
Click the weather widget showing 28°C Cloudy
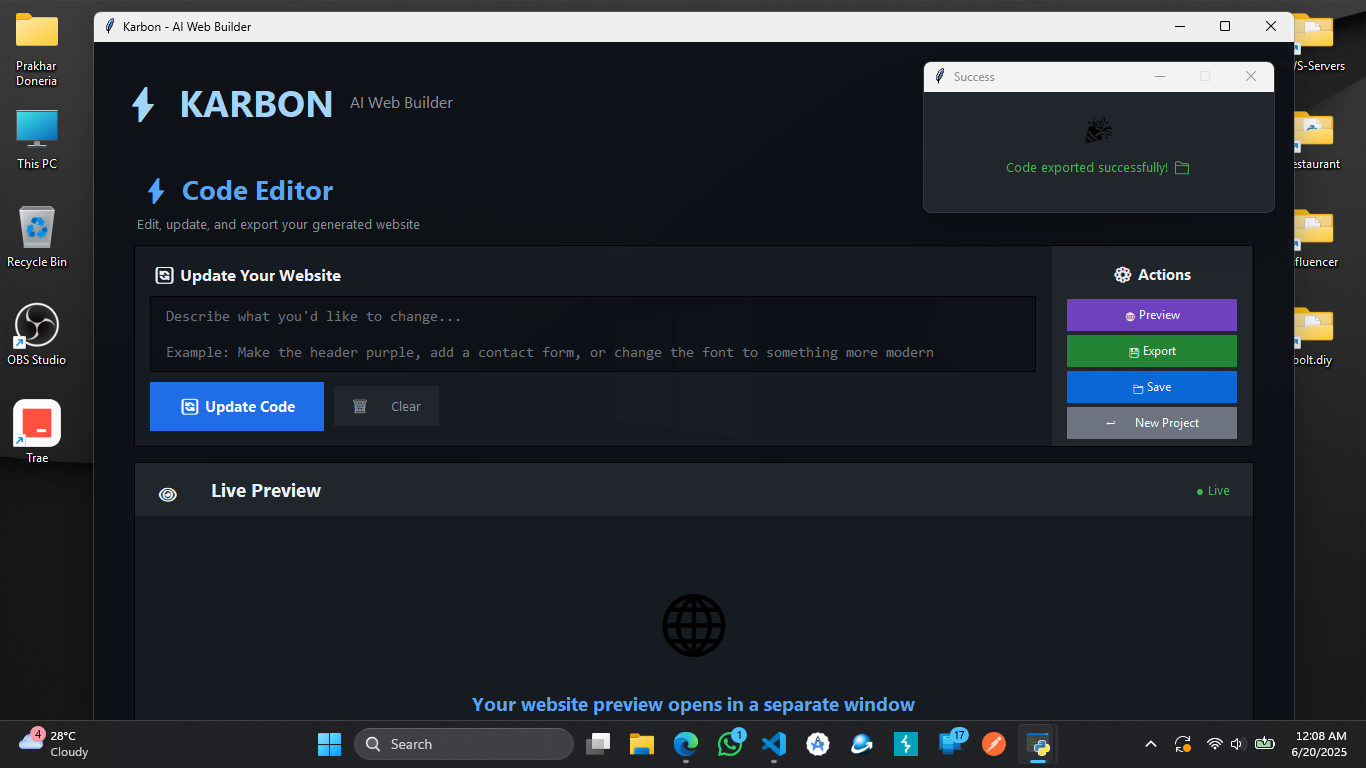pyautogui.click(x=55, y=744)
